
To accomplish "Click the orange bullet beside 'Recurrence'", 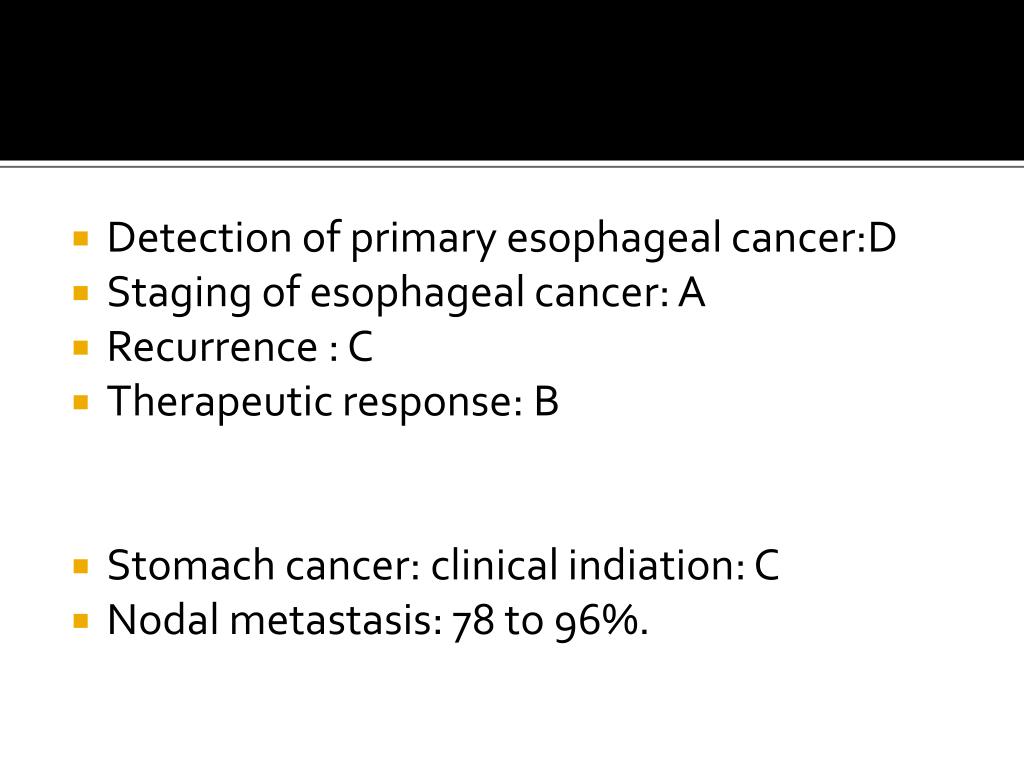I will tap(81, 348).
